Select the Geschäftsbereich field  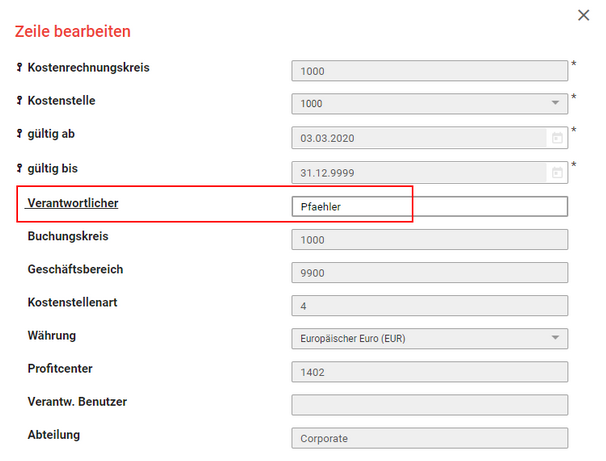(430, 273)
